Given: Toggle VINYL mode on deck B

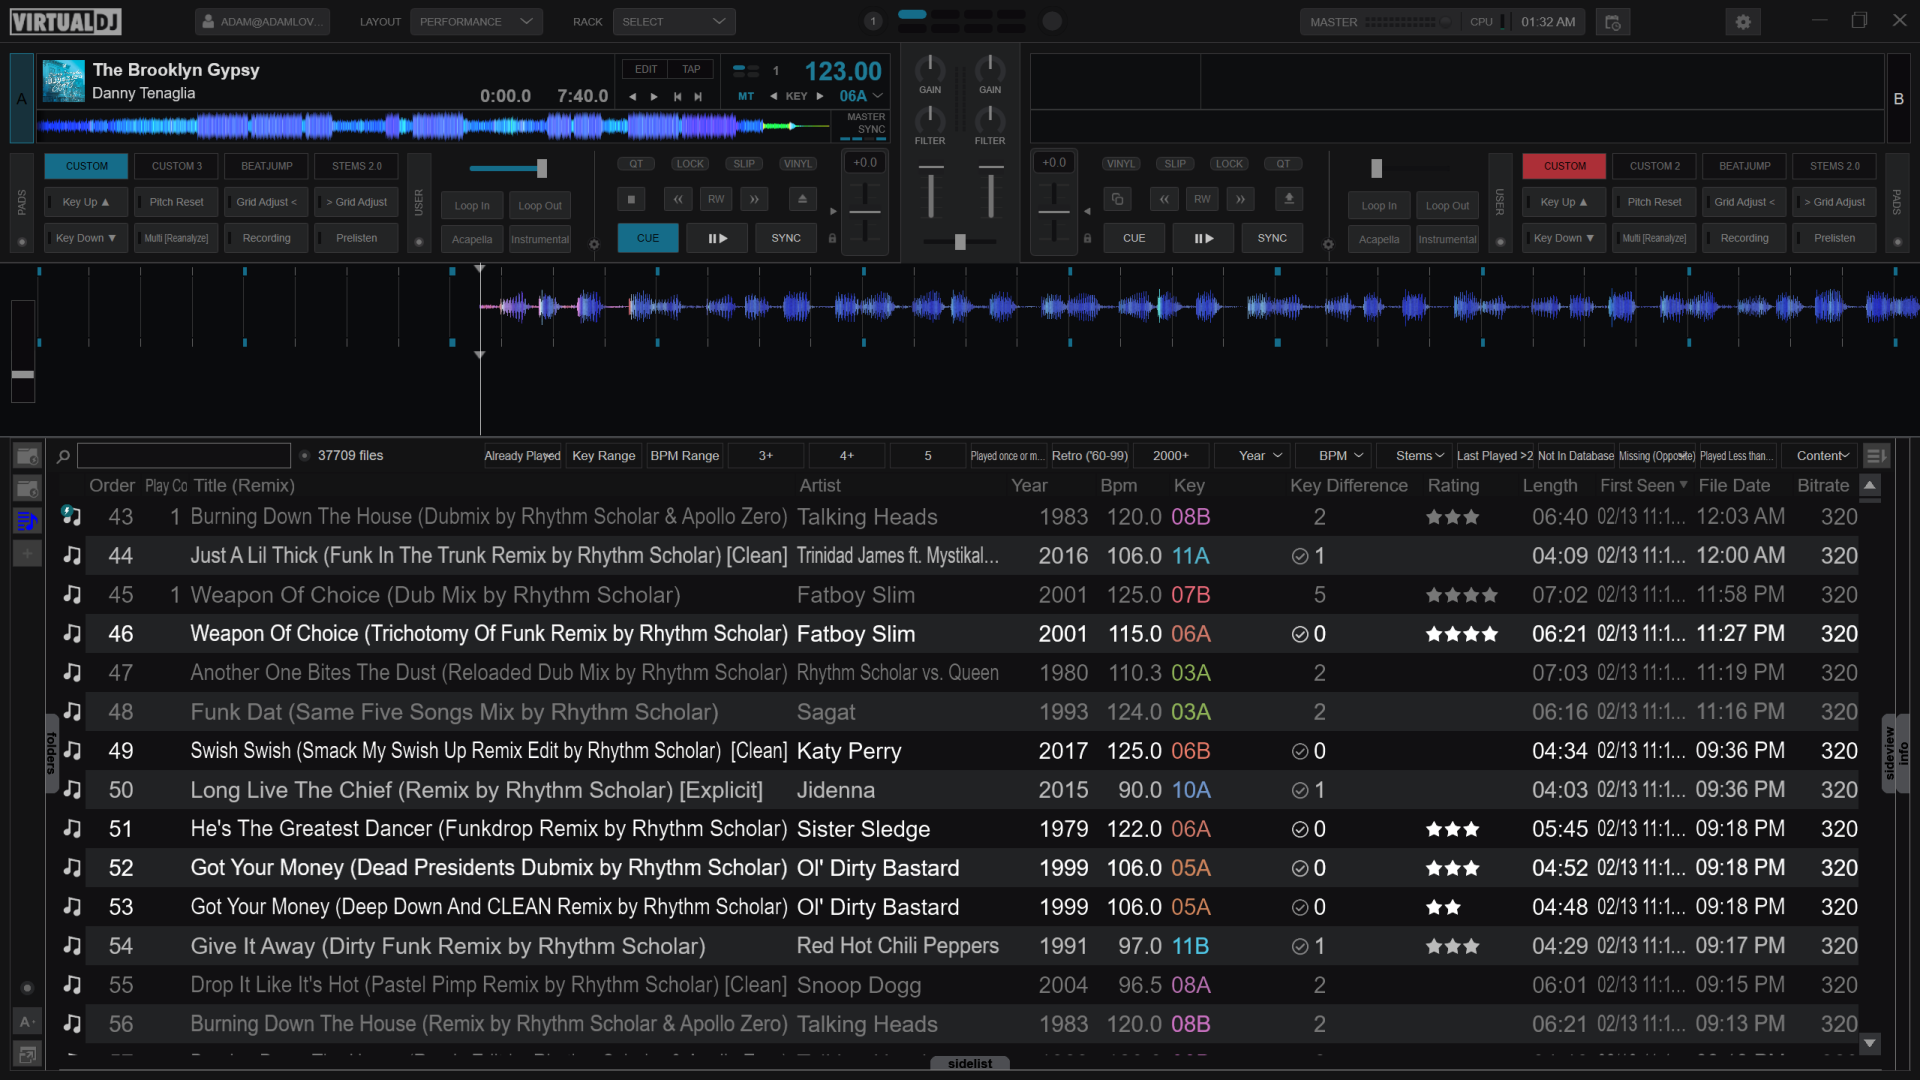Looking at the screenshot, I should pos(1121,164).
